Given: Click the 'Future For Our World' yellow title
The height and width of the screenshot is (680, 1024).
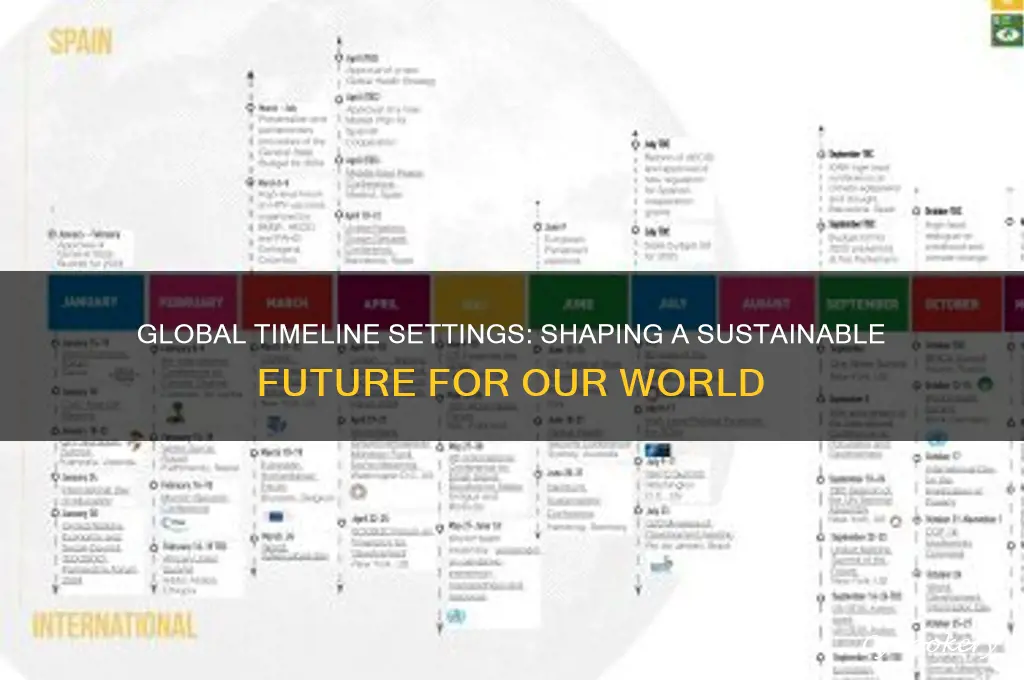Looking at the screenshot, I should 511,382.
